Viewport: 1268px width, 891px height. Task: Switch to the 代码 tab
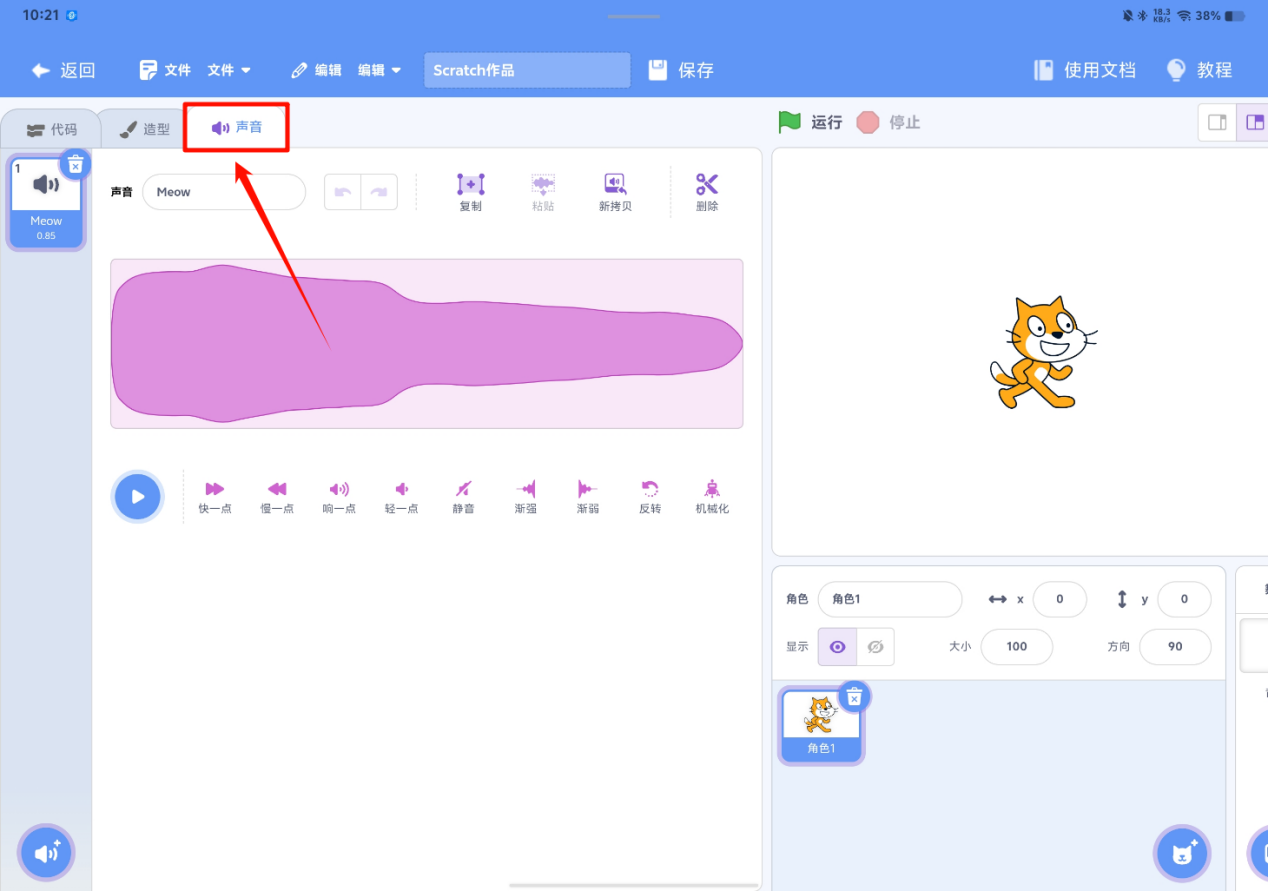[51, 128]
